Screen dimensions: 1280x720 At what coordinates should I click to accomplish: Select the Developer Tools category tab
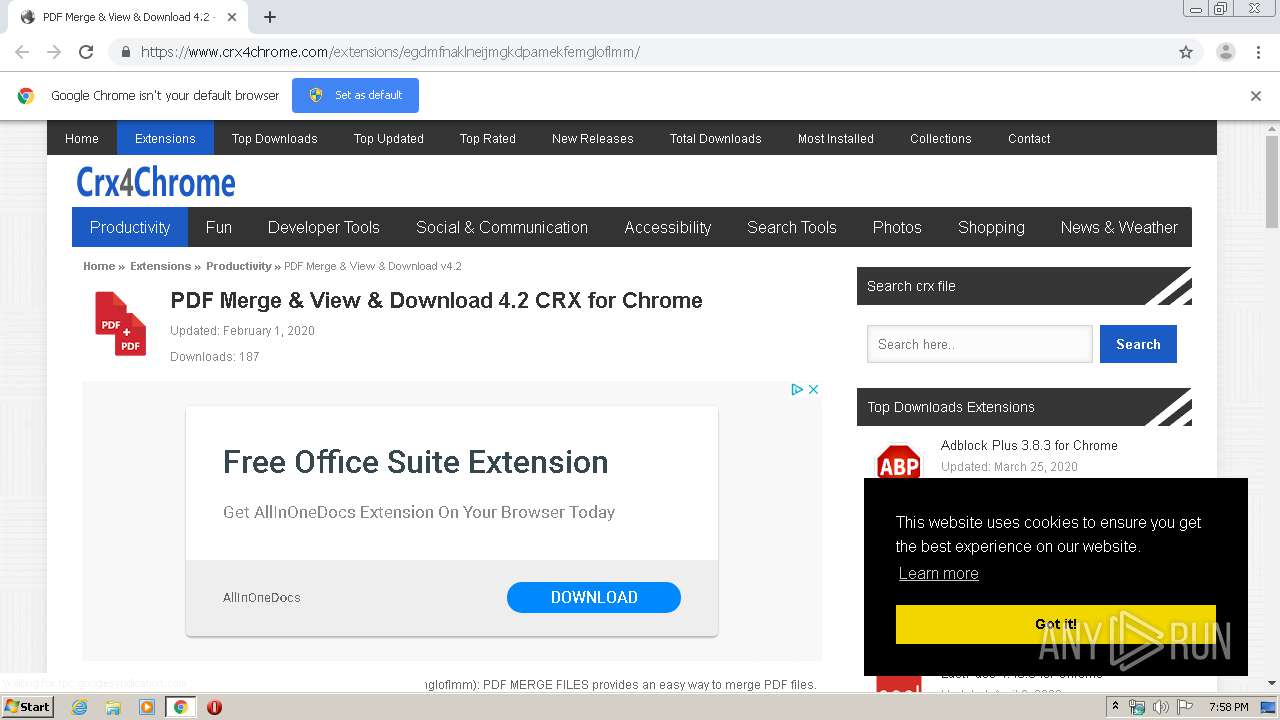(x=324, y=227)
